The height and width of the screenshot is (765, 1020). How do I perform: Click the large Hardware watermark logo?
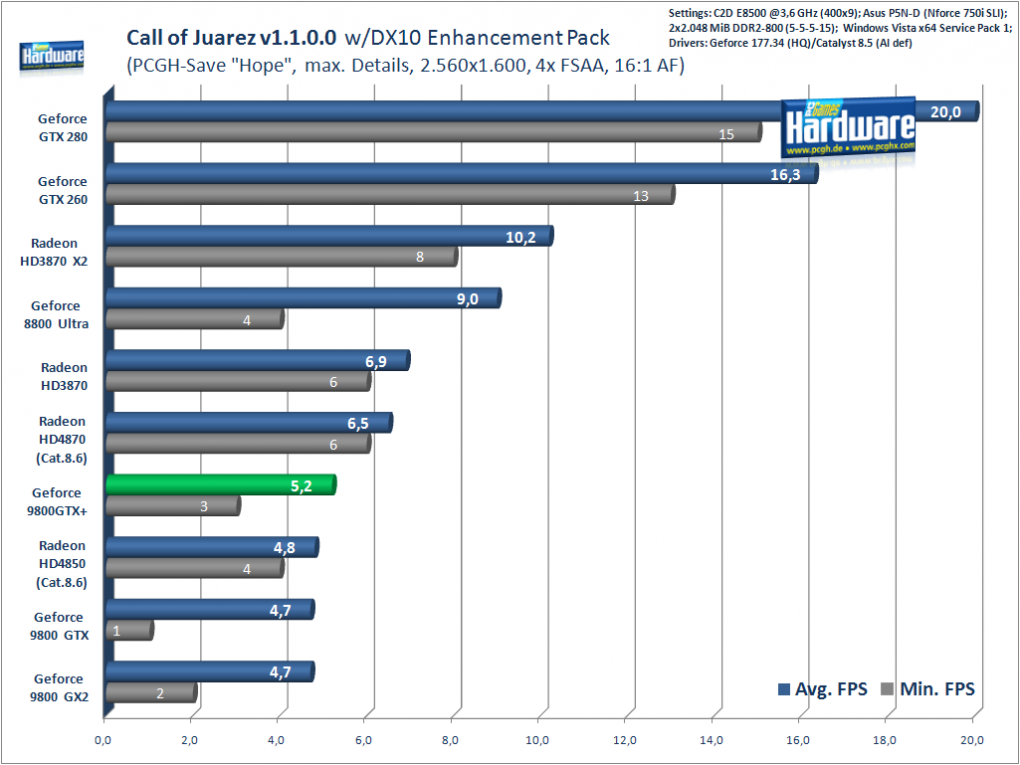point(848,129)
